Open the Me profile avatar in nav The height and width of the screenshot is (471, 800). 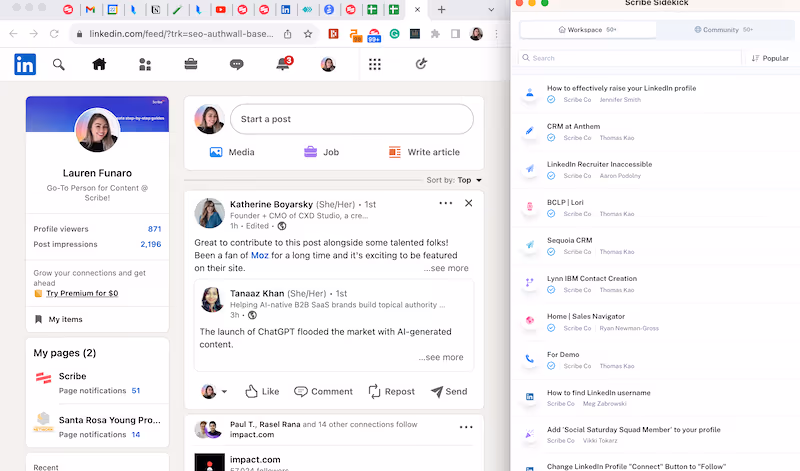click(x=328, y=64)
